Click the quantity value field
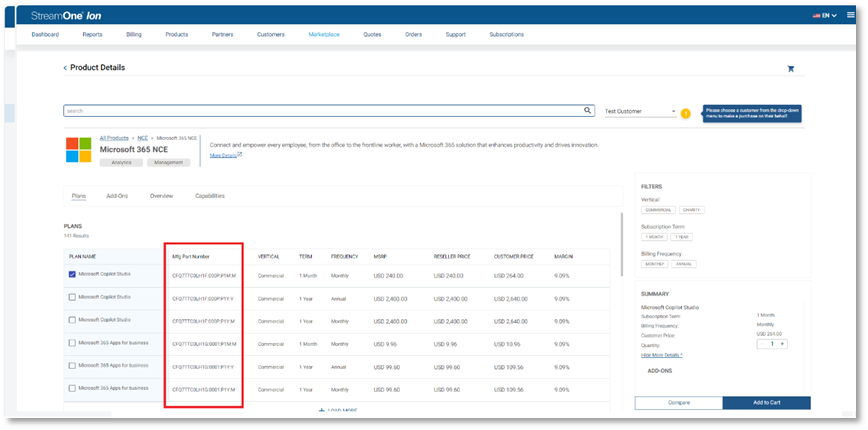868x430 pixels. coord(772,344)
